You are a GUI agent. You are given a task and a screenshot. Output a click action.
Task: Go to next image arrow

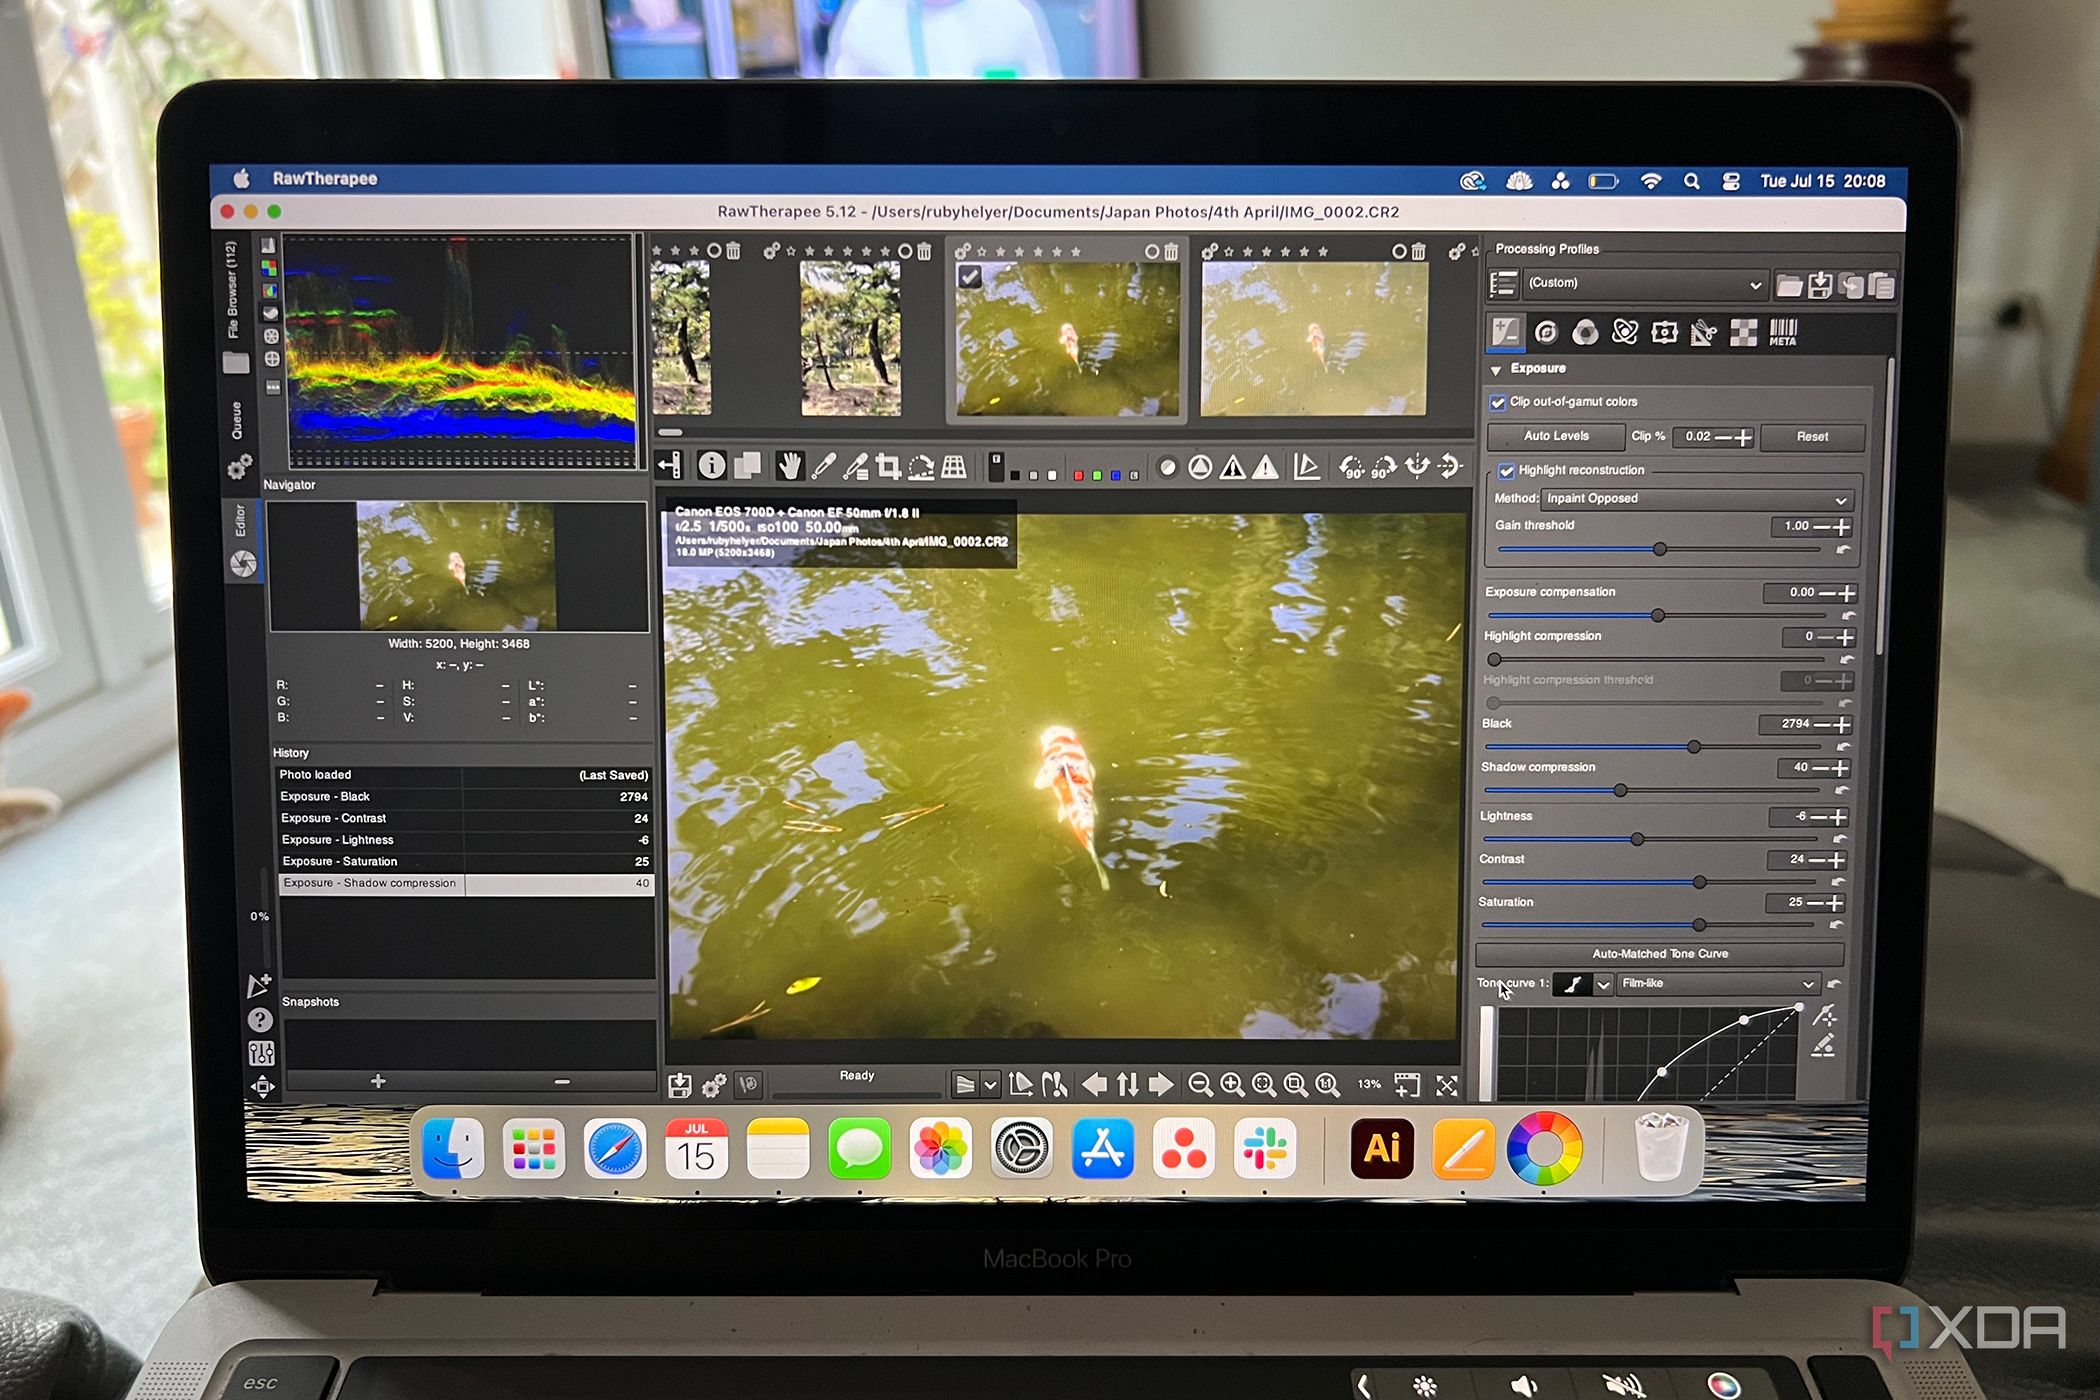tap(1161, 1085)
